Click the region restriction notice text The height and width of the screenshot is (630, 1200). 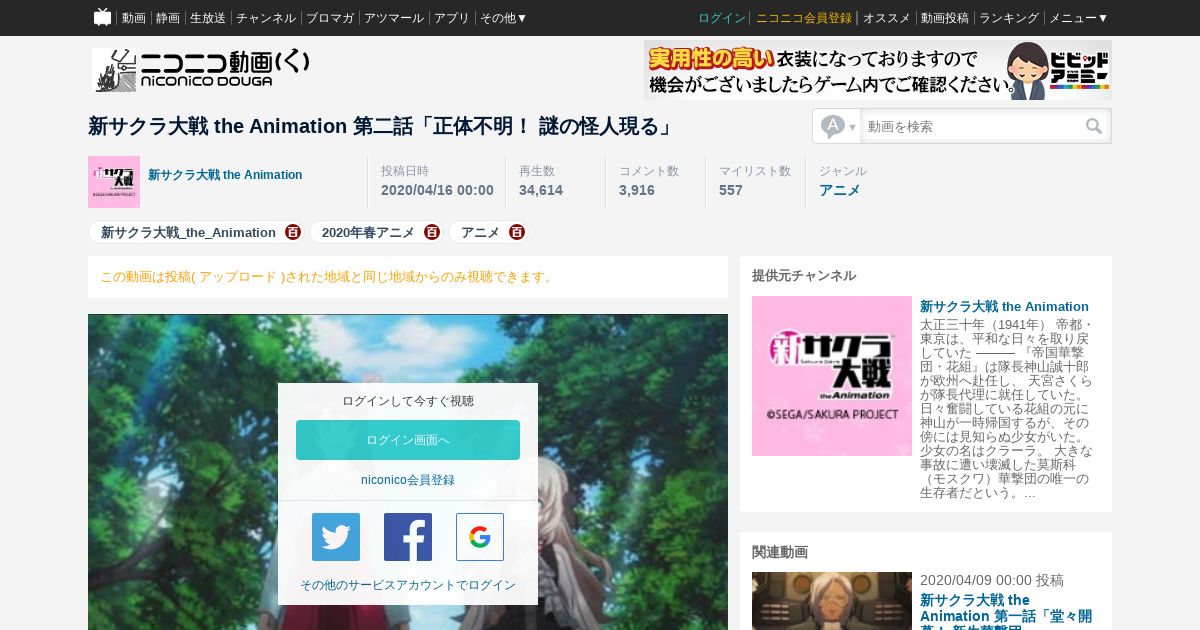(328, 277)
